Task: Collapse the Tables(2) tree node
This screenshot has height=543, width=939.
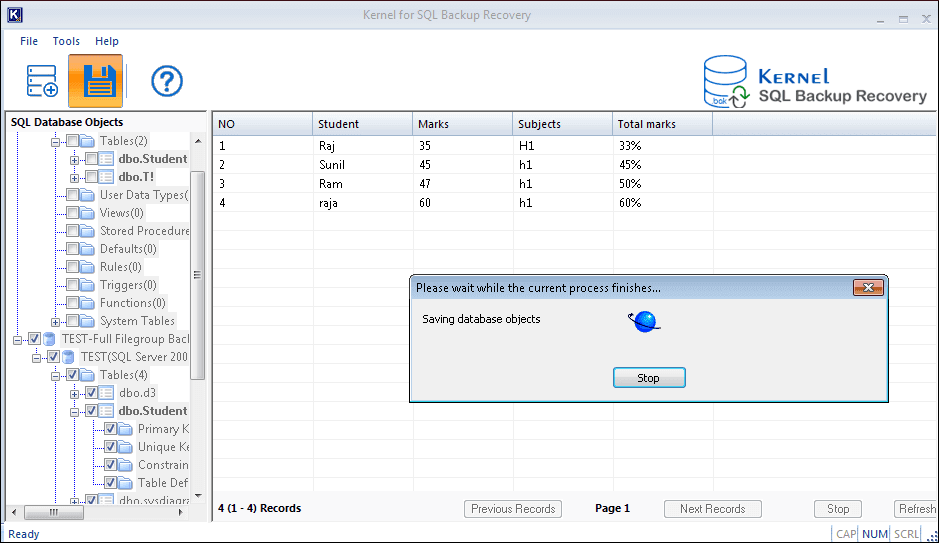Action: coord(55,142)
